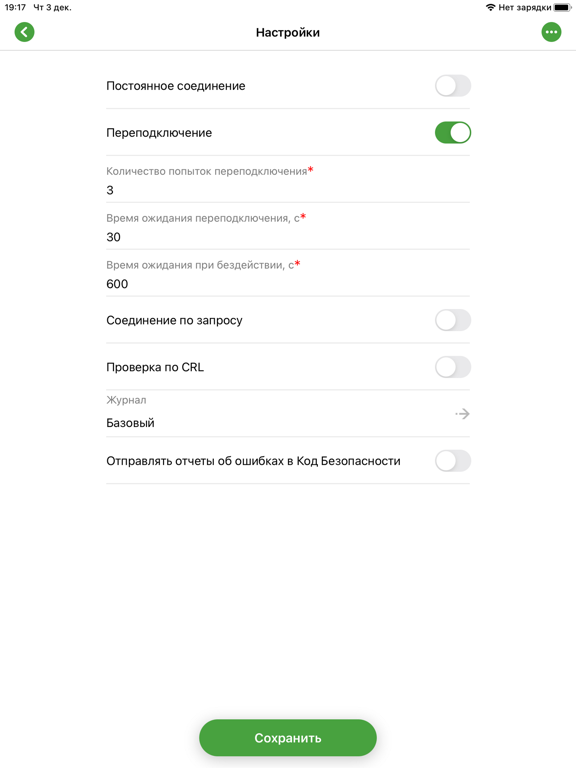Turn on Соединение по запросу
The height and width of the screenshot is (768, 576).
[453, 320]
